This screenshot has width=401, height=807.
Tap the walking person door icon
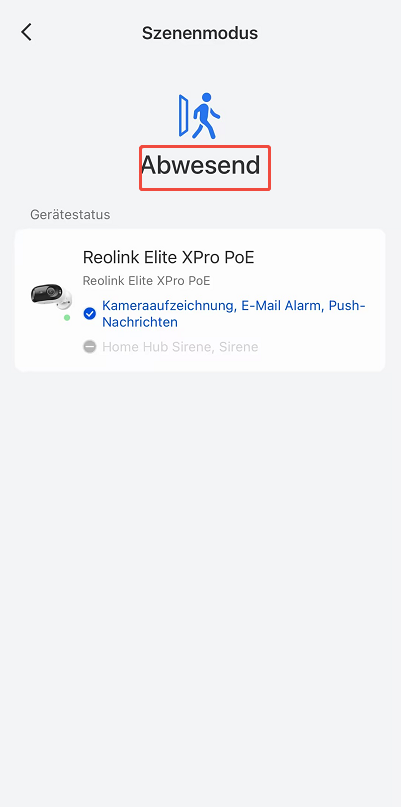coord(200,116)
